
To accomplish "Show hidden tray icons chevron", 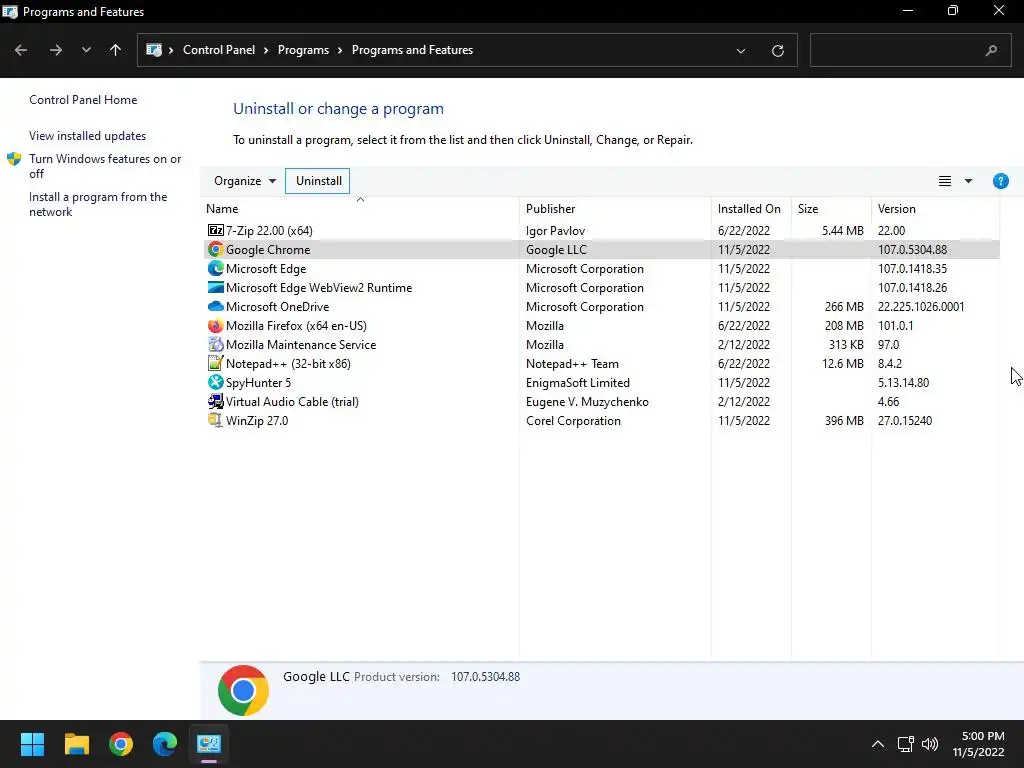I will (x=878, y=744).
